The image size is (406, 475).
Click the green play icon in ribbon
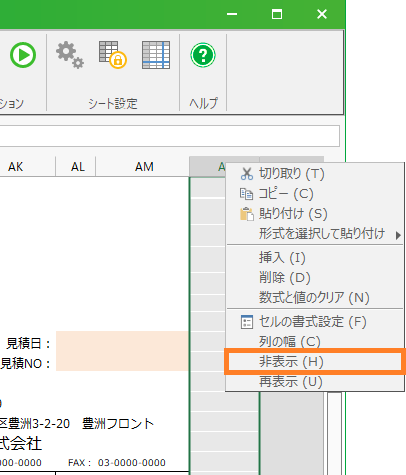pyautogui.click(x=23, y=55)
